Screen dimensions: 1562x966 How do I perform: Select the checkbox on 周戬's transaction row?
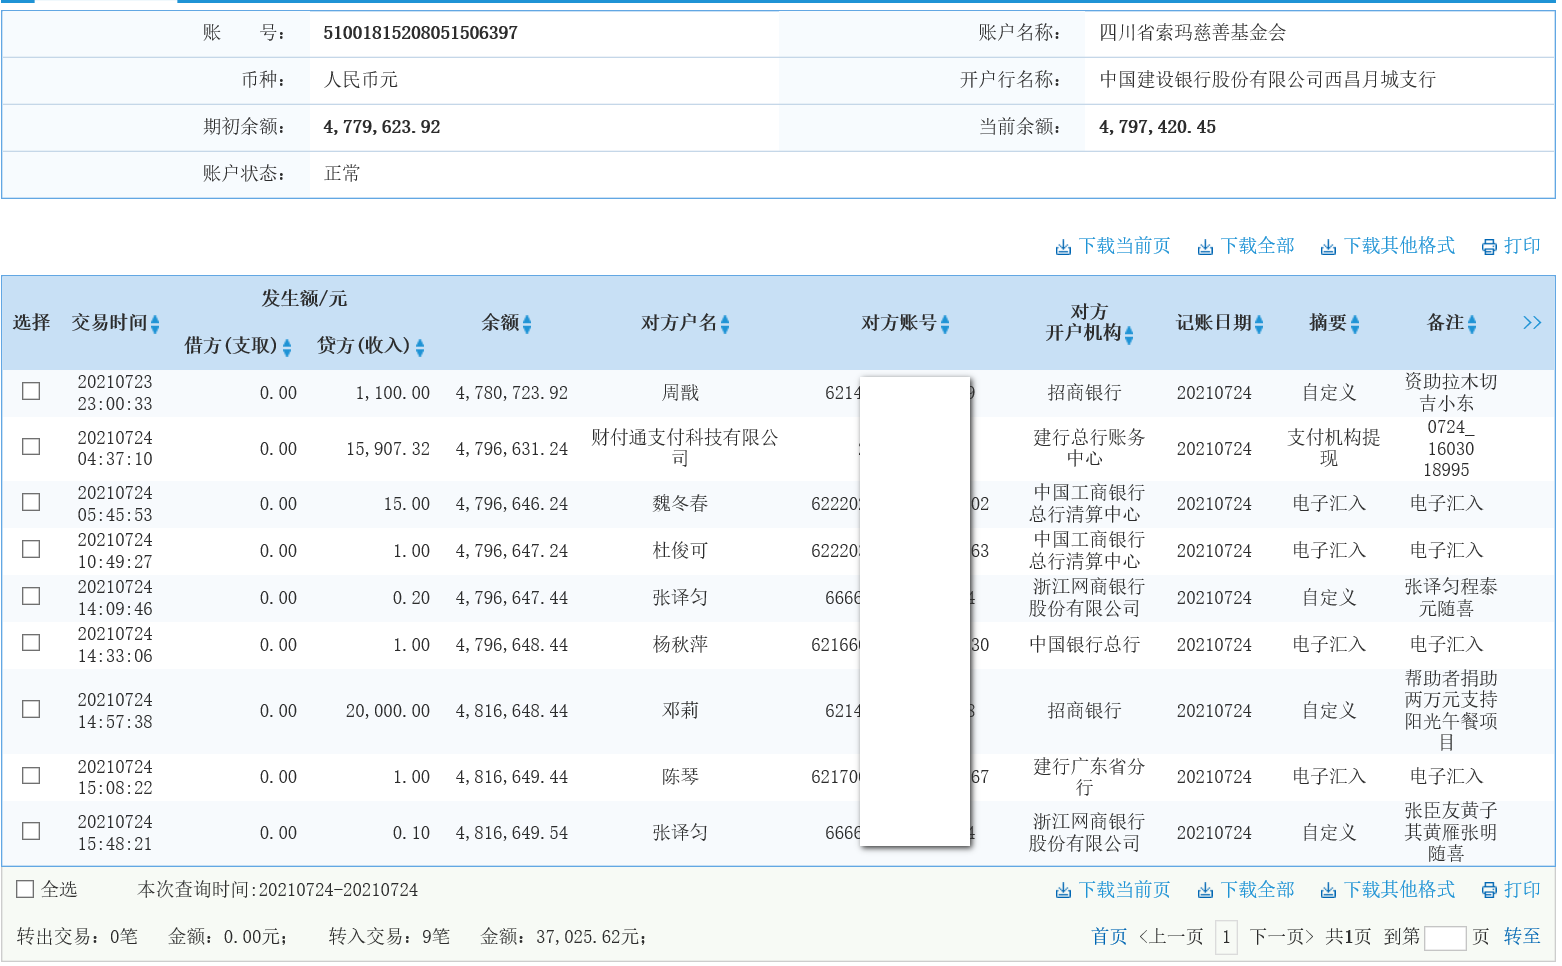click(31, 391)
